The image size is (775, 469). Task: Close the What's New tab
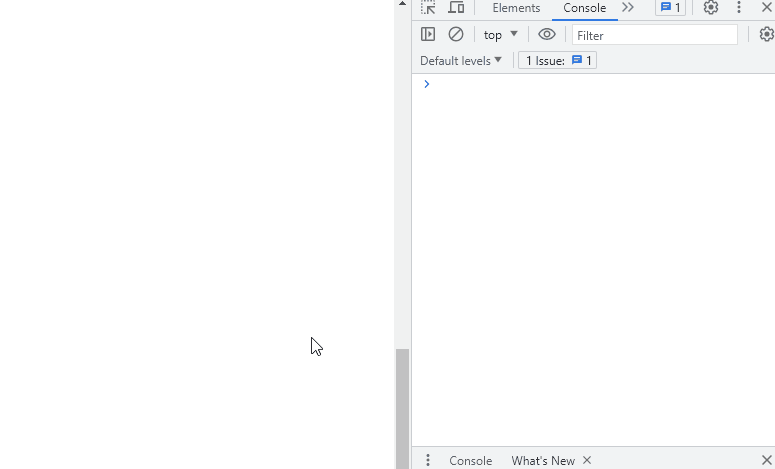pos(587,460)
